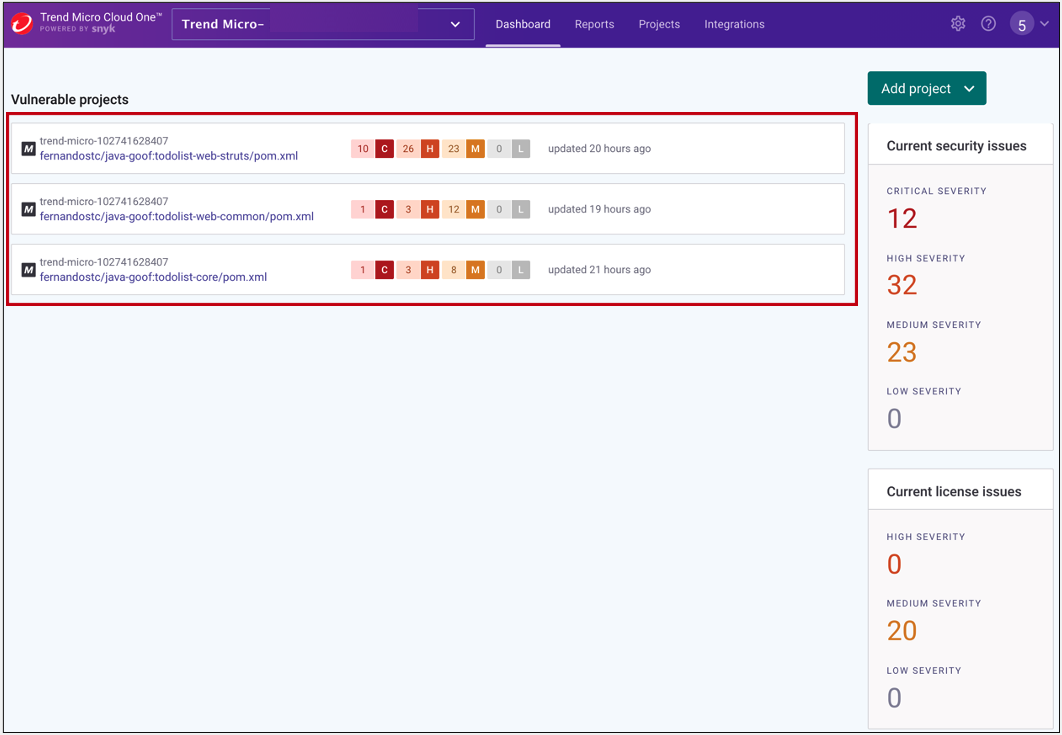Screen dimensions: 1062x735
Task: Click the Add project button
Action: coord(927,88)
